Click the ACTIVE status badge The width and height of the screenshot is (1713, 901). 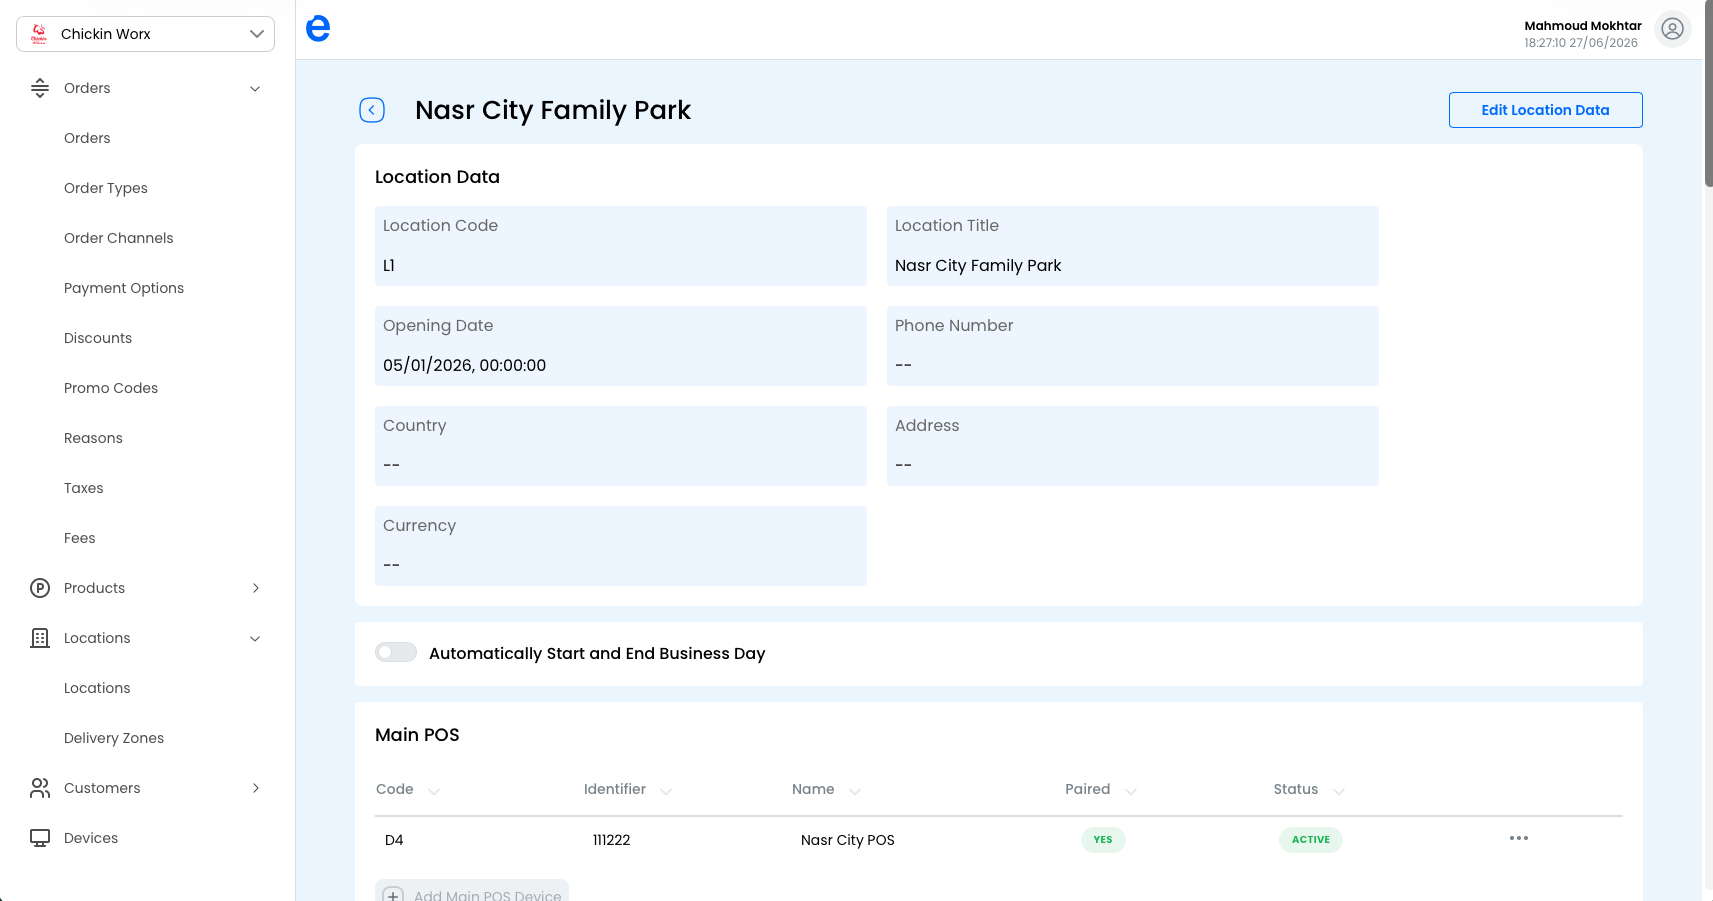(1311, 839)
